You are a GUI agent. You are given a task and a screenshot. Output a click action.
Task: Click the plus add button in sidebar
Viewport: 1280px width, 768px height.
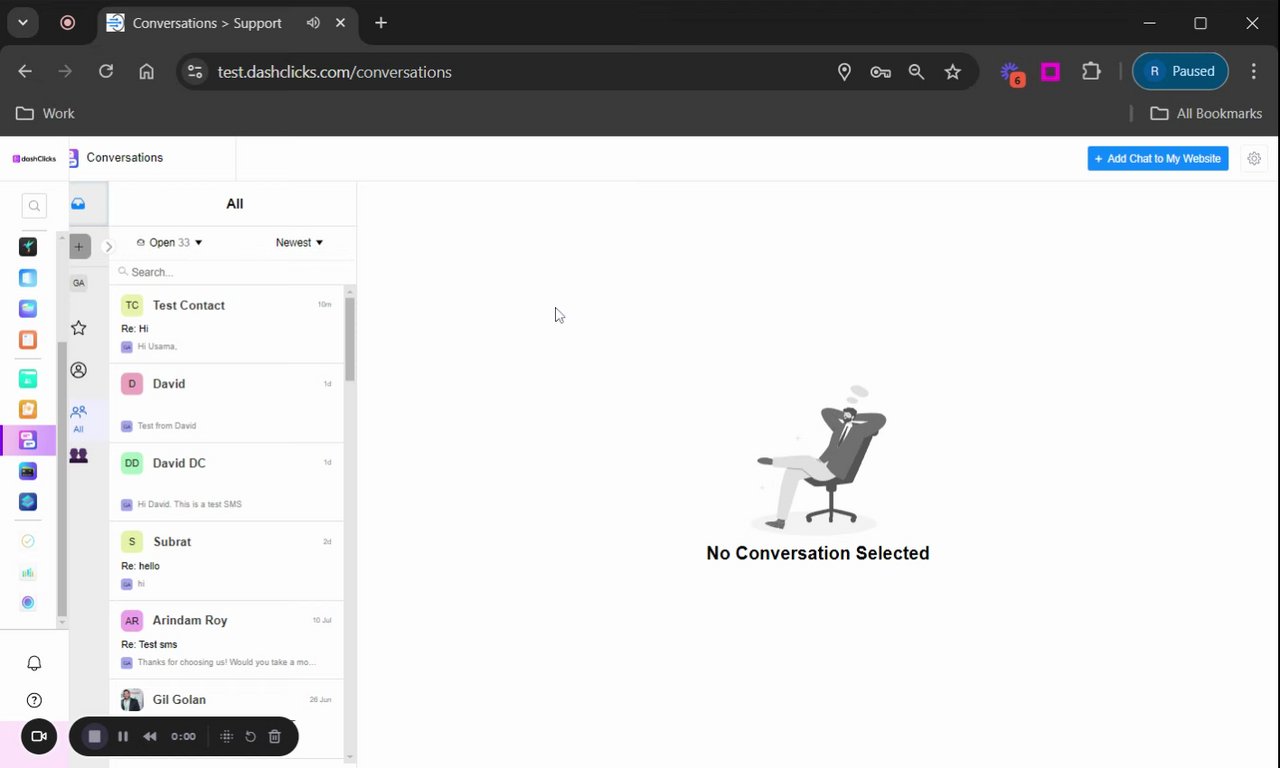click(79, 246)
